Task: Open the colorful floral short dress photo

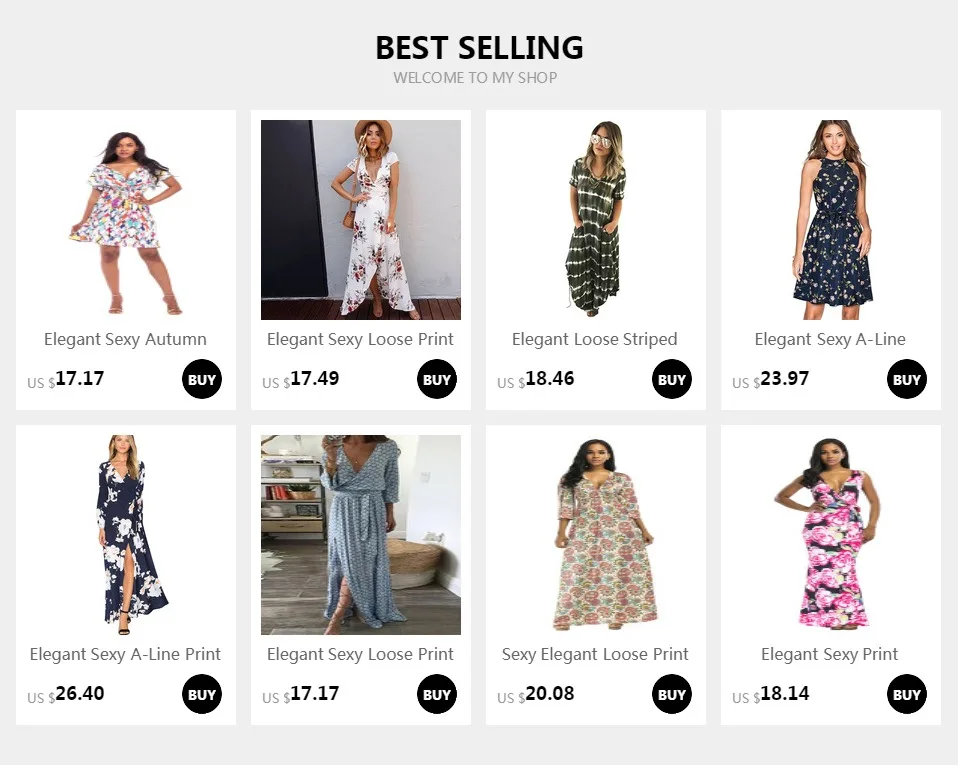Action: click(126, 220)
